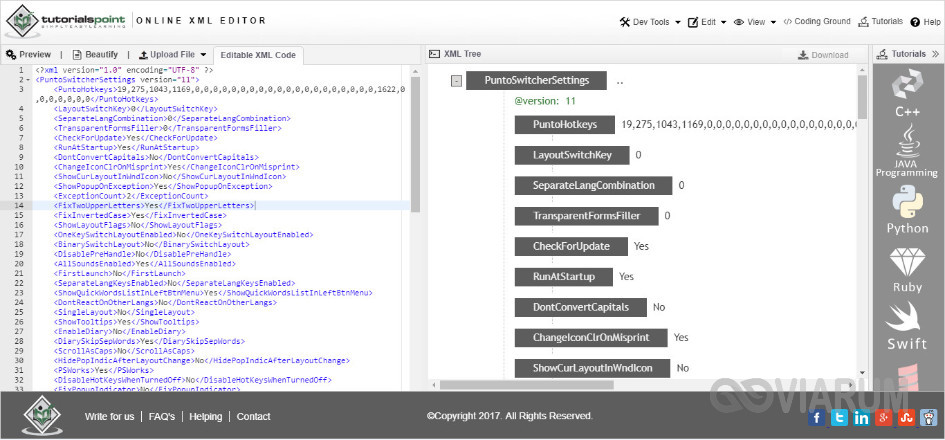Viewport: 945px width, 440px height.
Task: Open the Ruby tutorial icon
Action: click(x=907, y=271)
